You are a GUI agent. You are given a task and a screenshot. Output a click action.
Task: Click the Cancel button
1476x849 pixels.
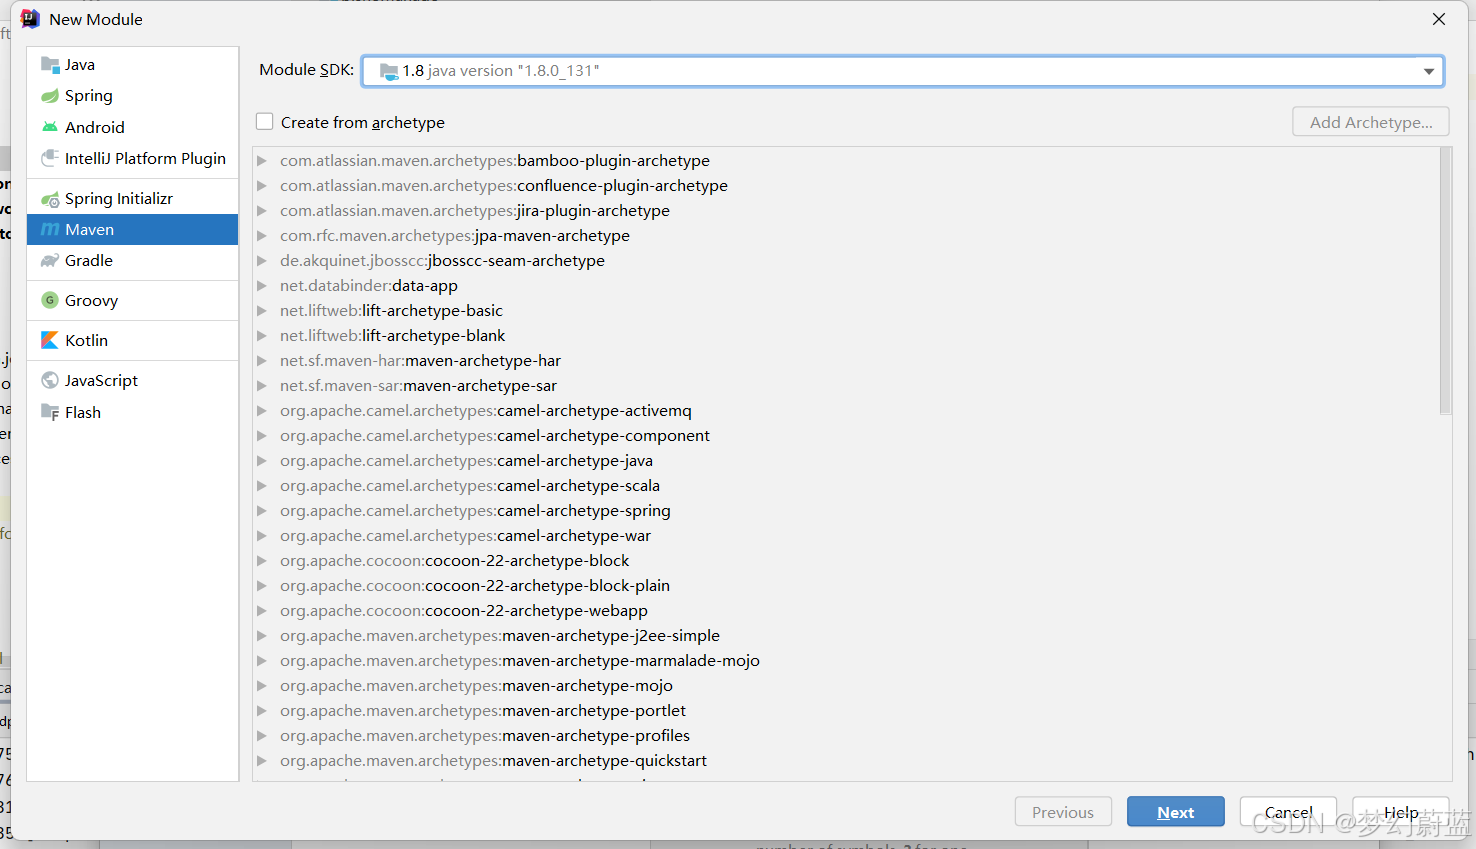click(1288, 812)
